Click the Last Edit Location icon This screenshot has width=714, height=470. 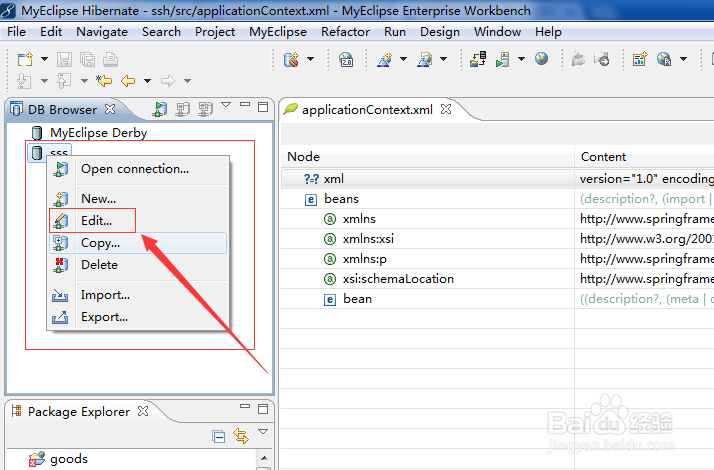[104, 81]
